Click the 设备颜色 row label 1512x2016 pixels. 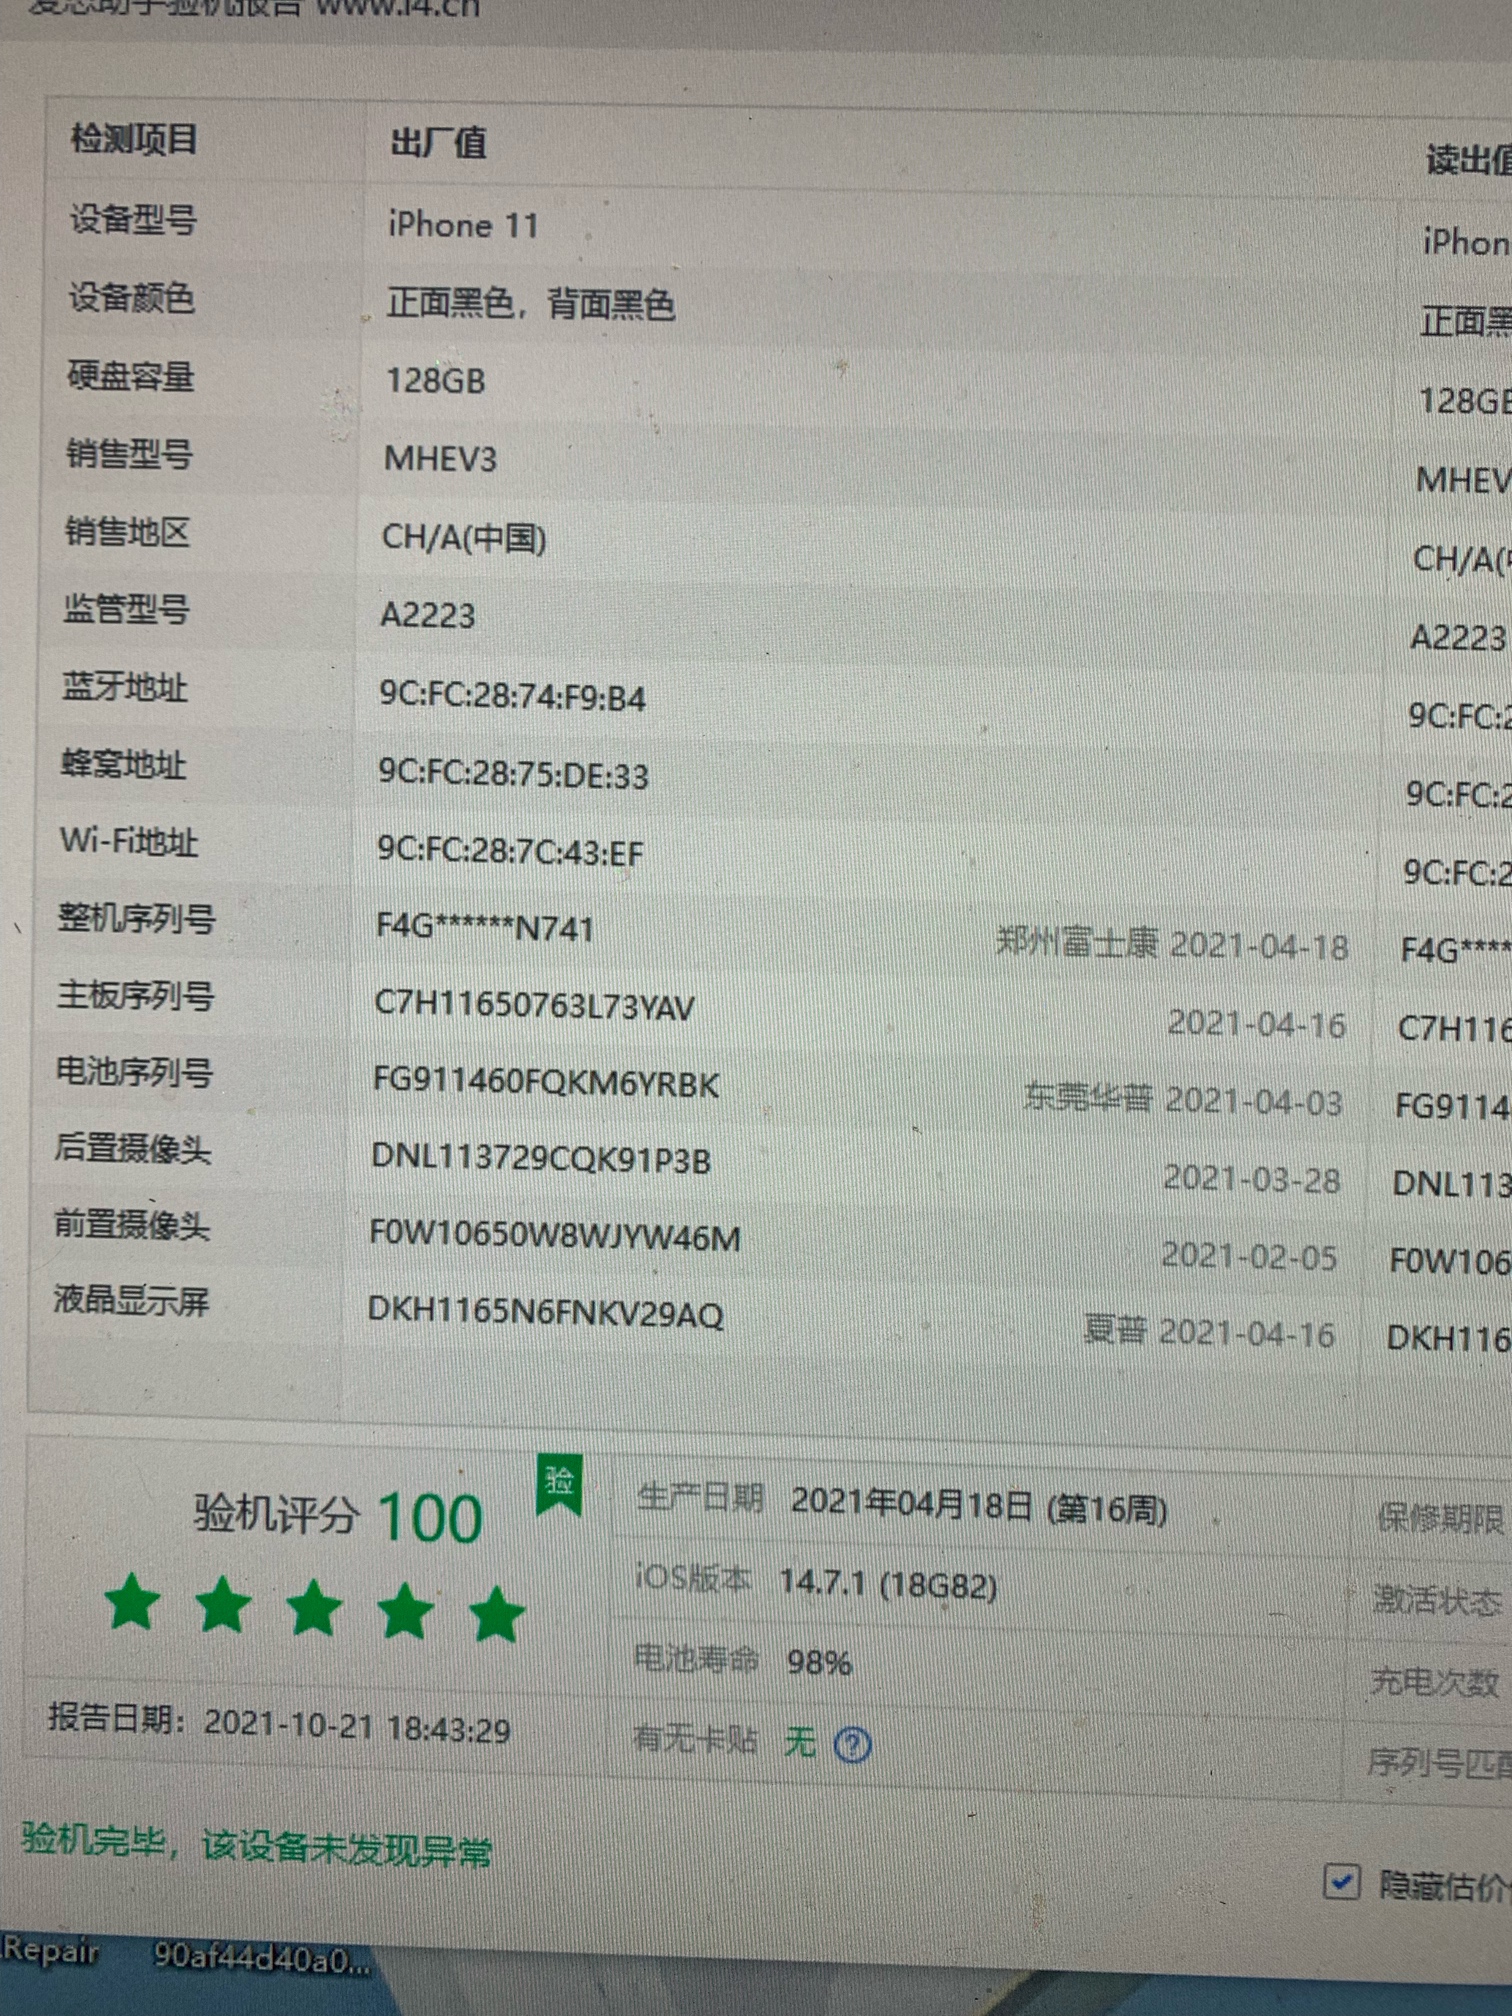coord(131,298)
